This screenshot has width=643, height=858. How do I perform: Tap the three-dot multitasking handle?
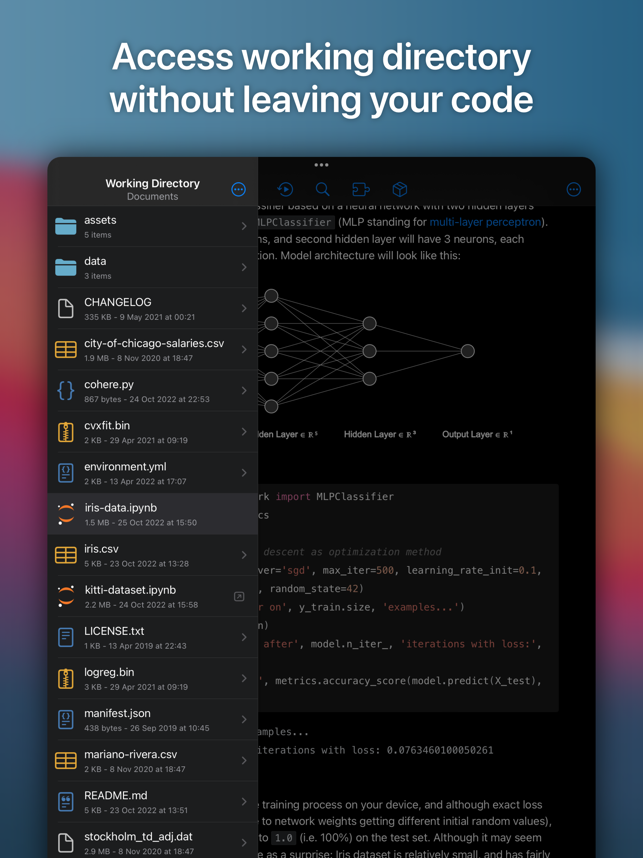[x=321, y=165]
